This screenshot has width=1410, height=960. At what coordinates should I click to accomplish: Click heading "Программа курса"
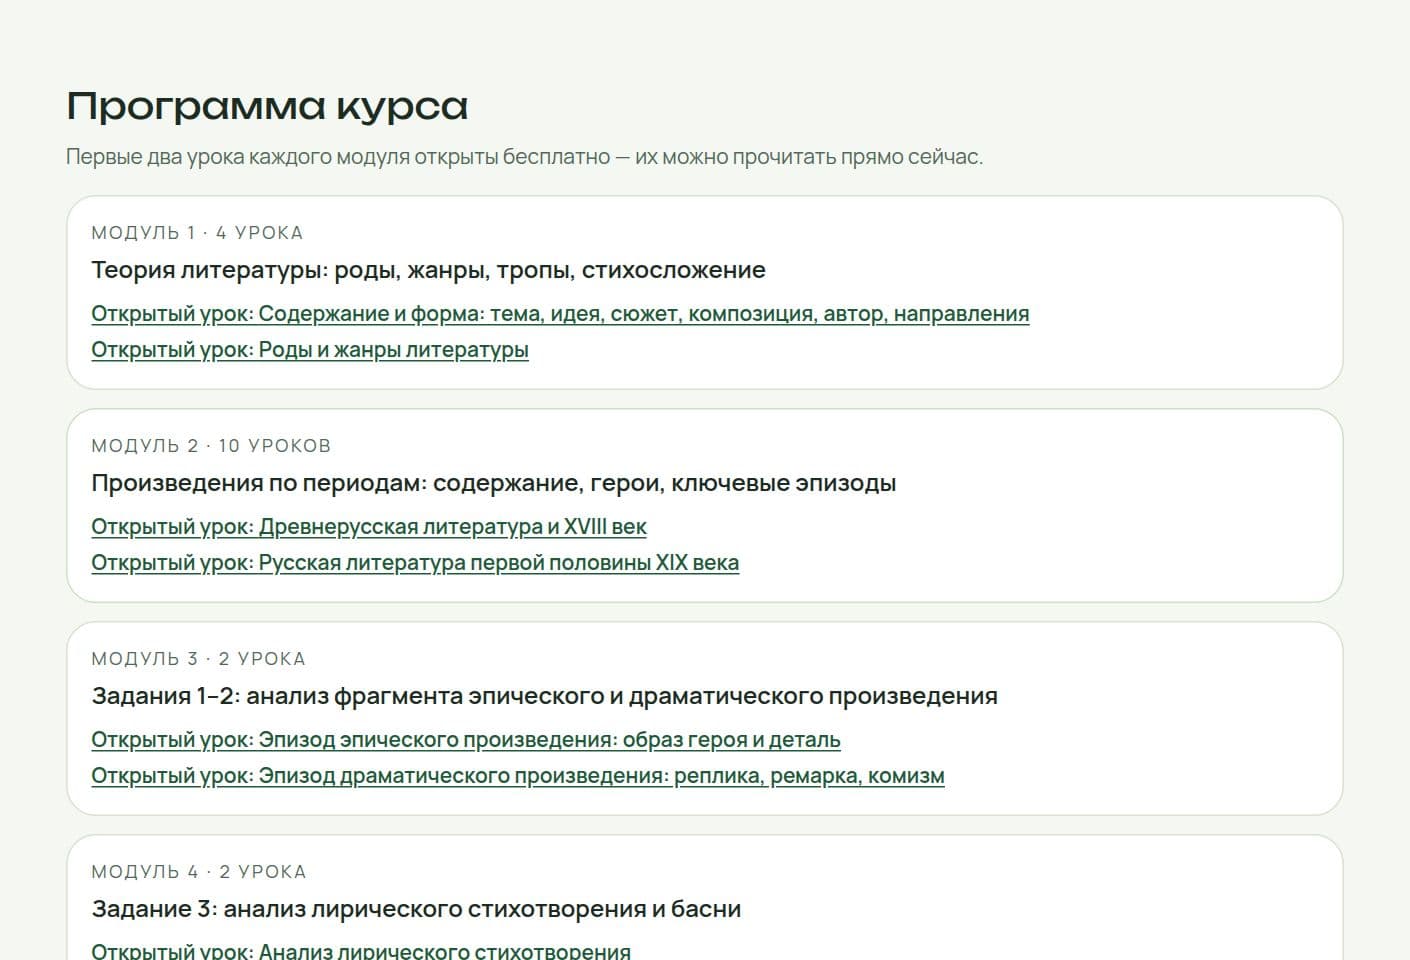click(267, 106)
